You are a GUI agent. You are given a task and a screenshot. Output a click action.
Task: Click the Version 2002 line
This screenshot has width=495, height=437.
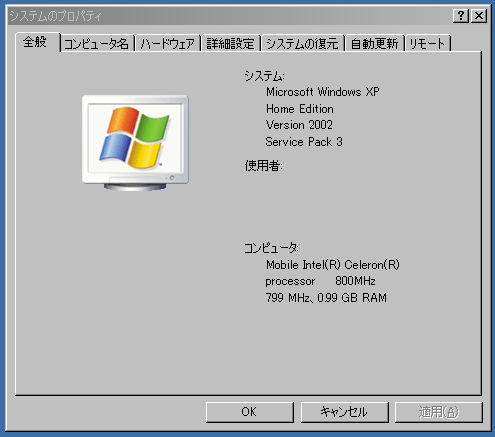pyautogui.click(x=299, y=125)
